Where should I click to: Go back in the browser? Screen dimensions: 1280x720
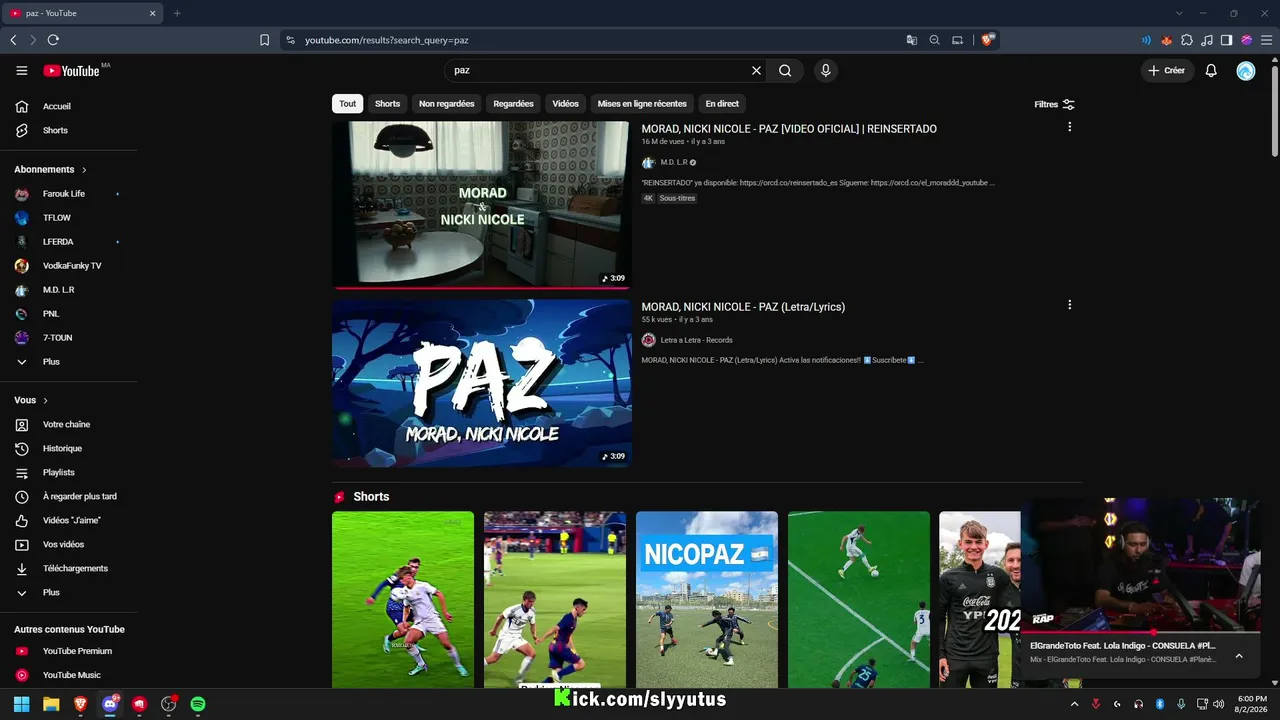point(13,40)
